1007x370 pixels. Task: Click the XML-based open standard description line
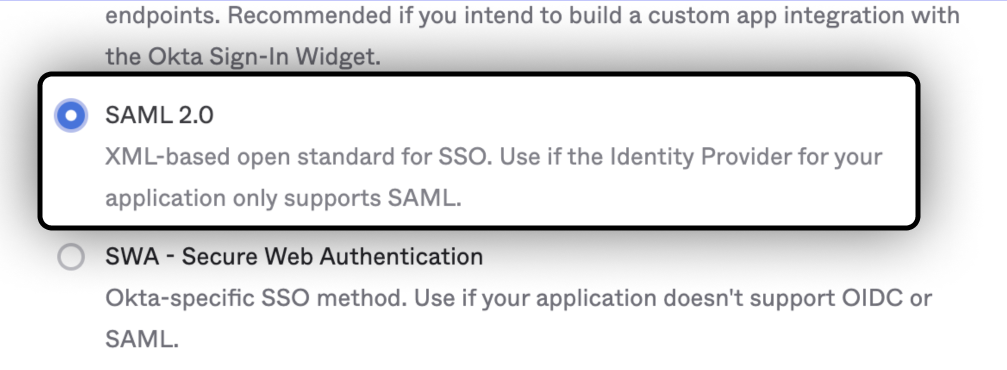(494, 157)
